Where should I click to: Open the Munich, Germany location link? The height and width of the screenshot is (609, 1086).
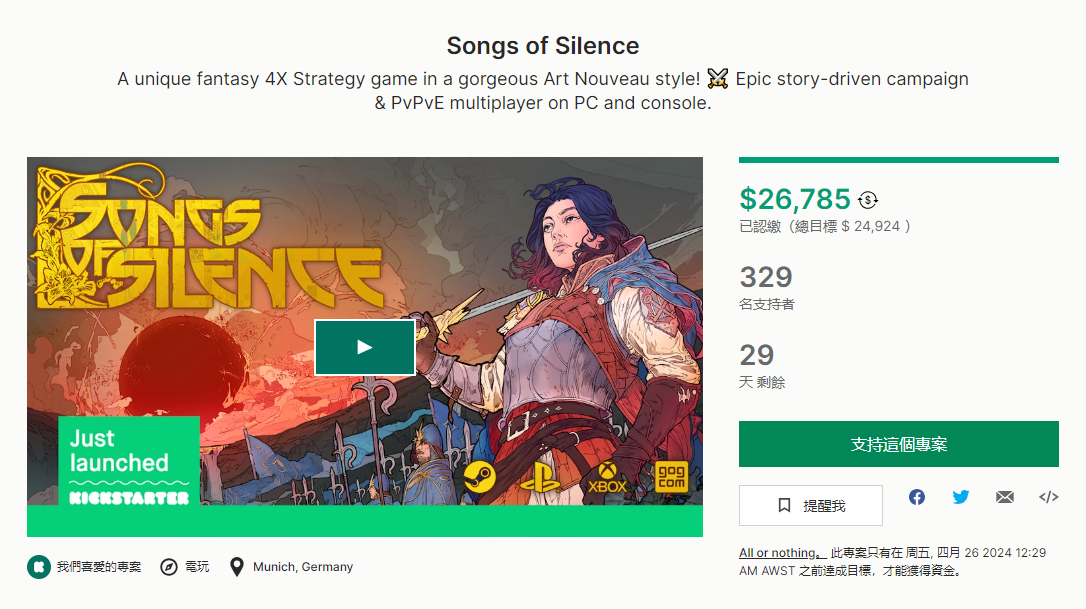[303, 567]
